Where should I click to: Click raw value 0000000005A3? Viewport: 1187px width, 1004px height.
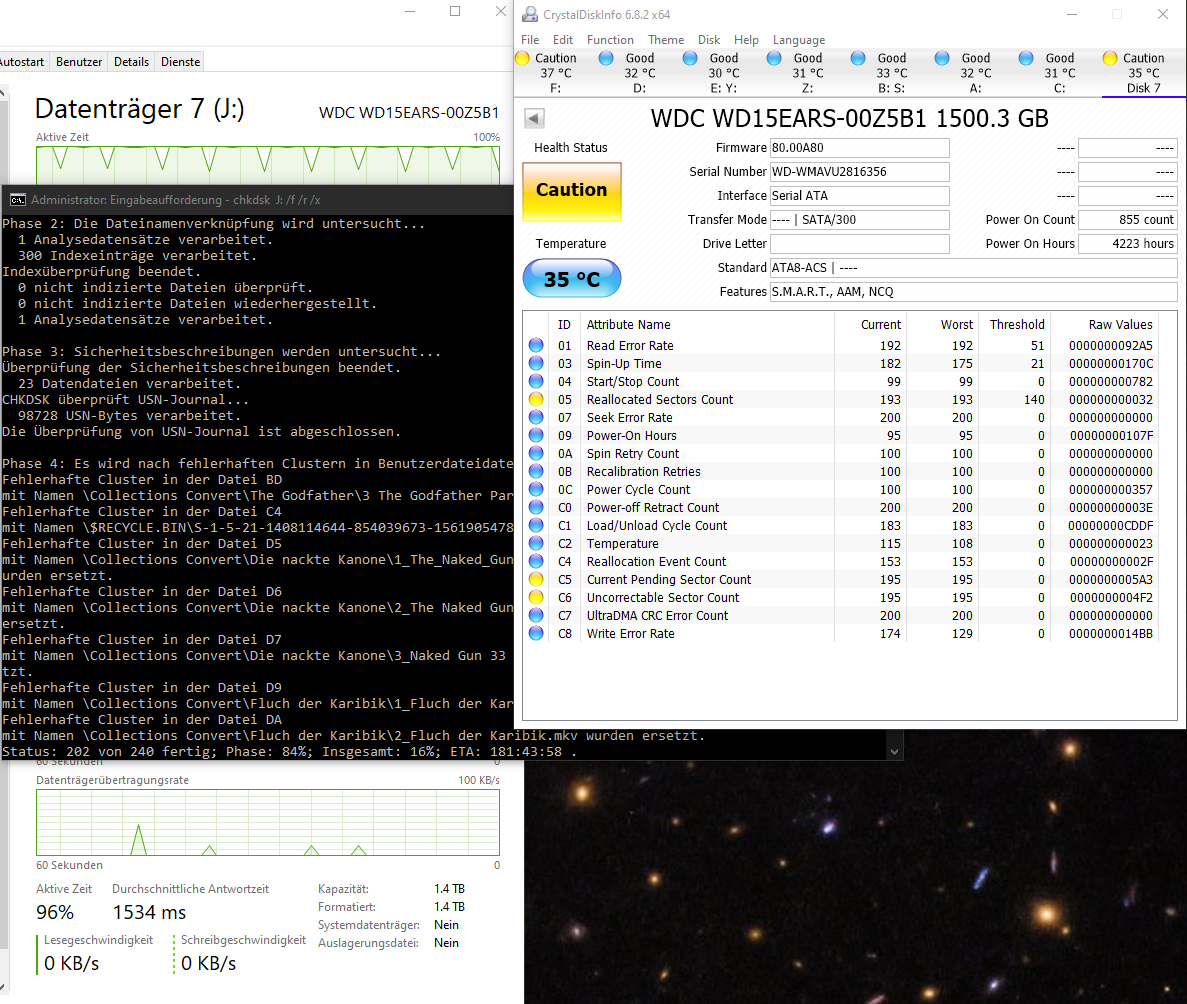click(x=1111, y=579)
